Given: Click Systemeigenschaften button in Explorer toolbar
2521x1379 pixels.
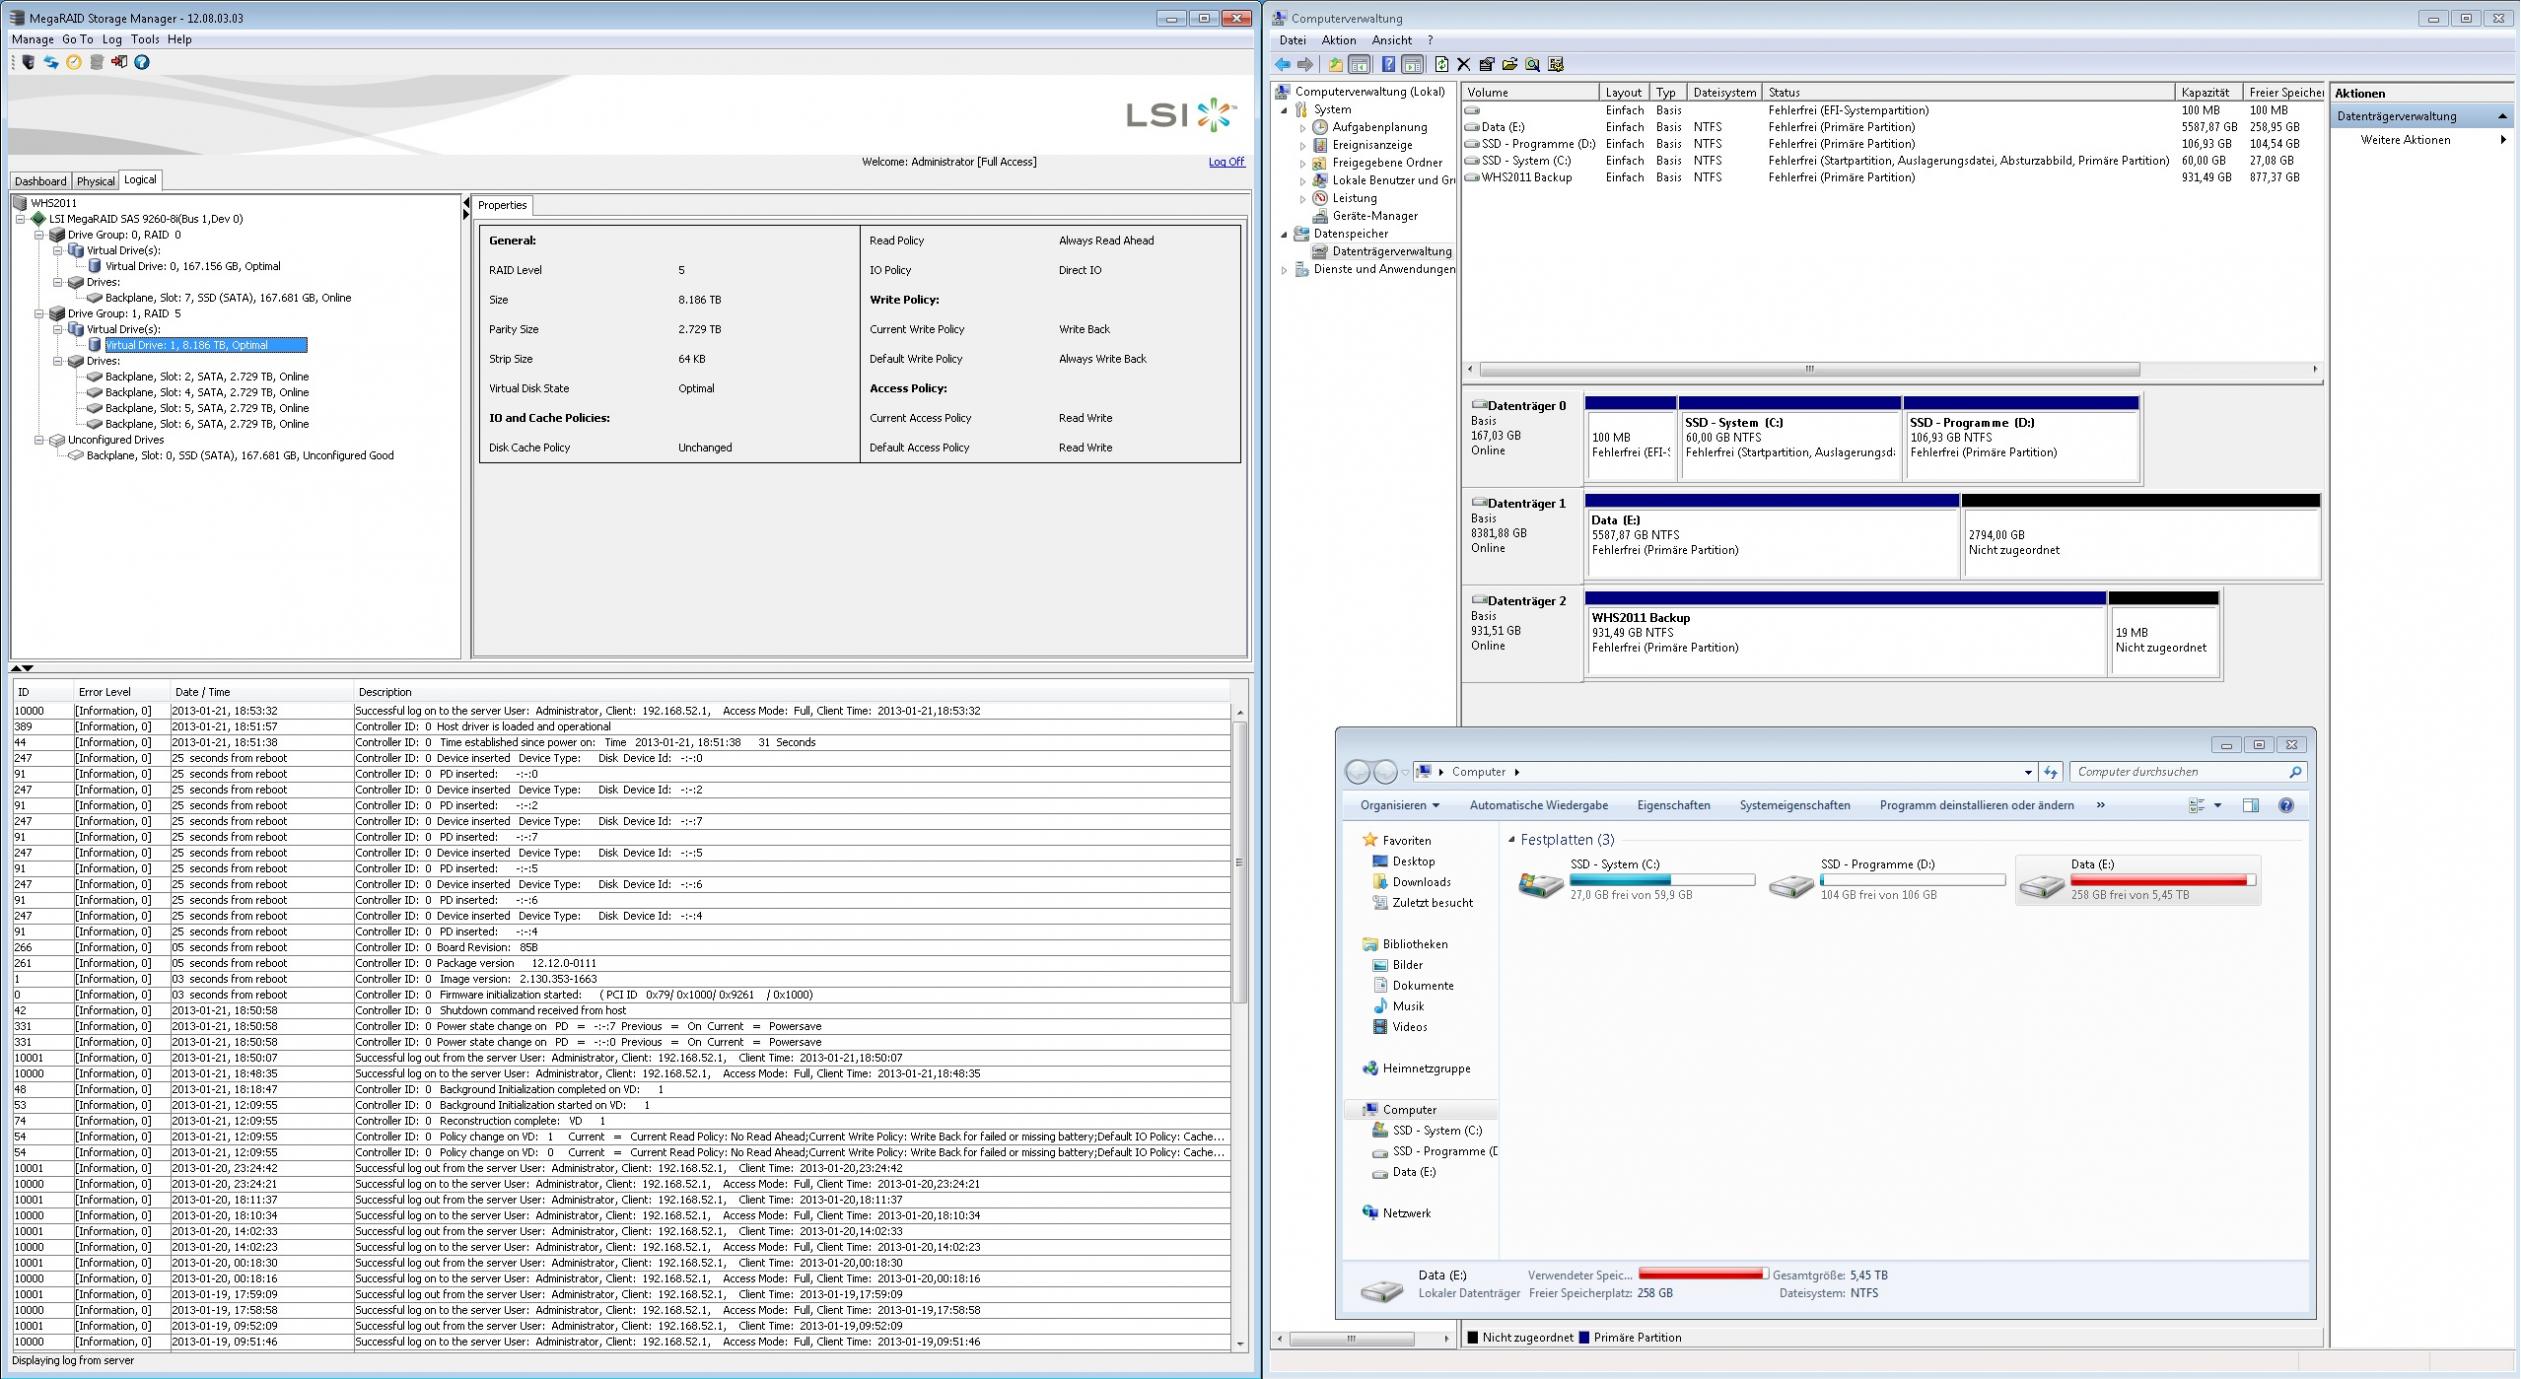Looking at the screenshot, I should click(1794, 806).
